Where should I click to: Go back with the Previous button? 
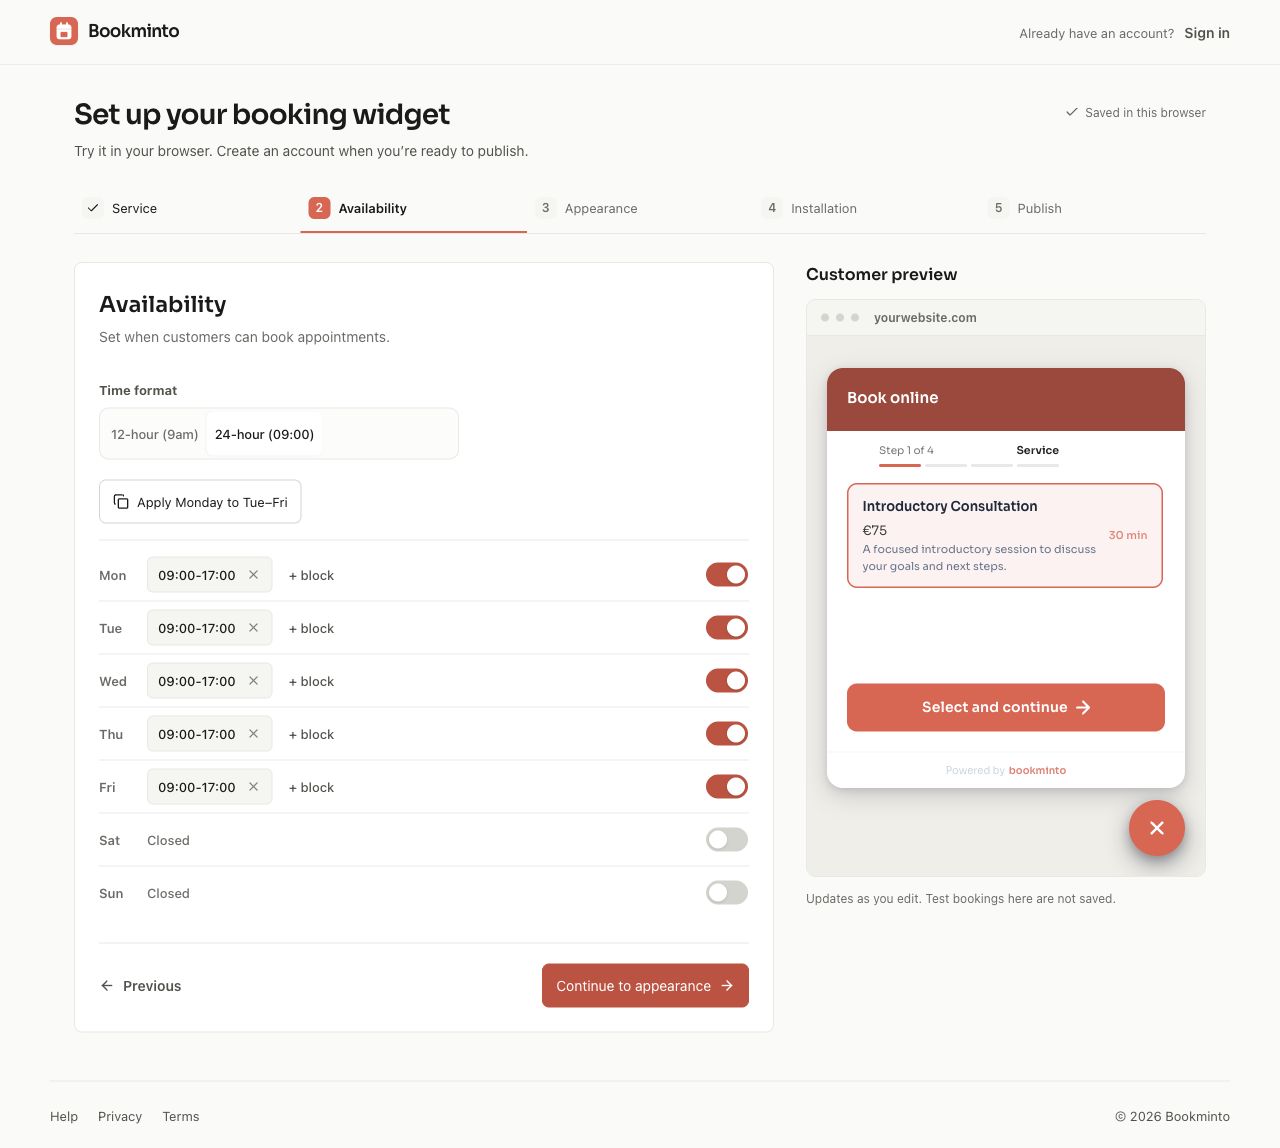[141, 986]
